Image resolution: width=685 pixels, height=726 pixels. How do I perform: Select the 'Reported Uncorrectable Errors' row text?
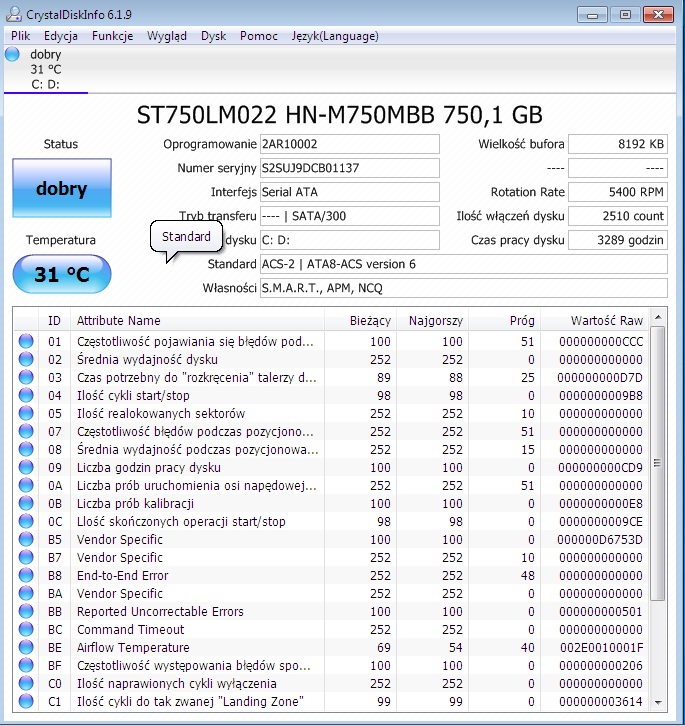point(160,611)
